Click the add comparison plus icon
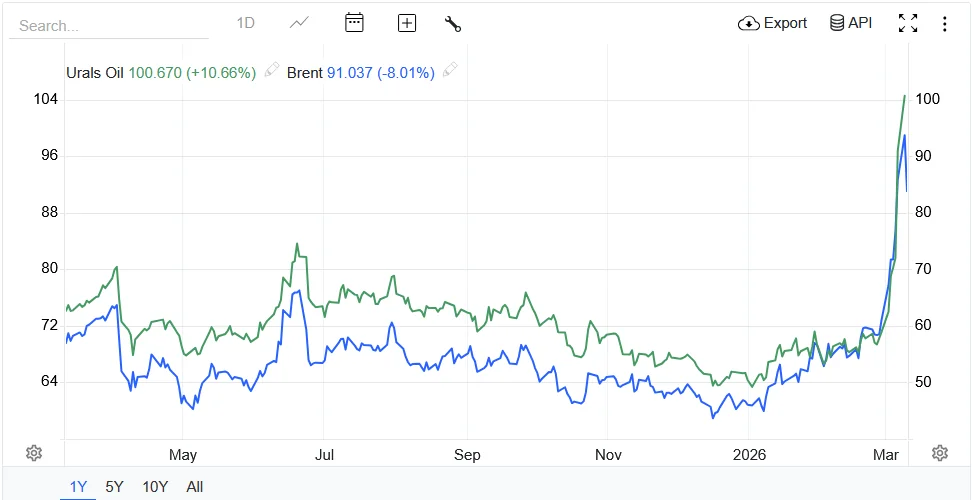The height and width of the screenshot is (500, 972). (407, 23)
